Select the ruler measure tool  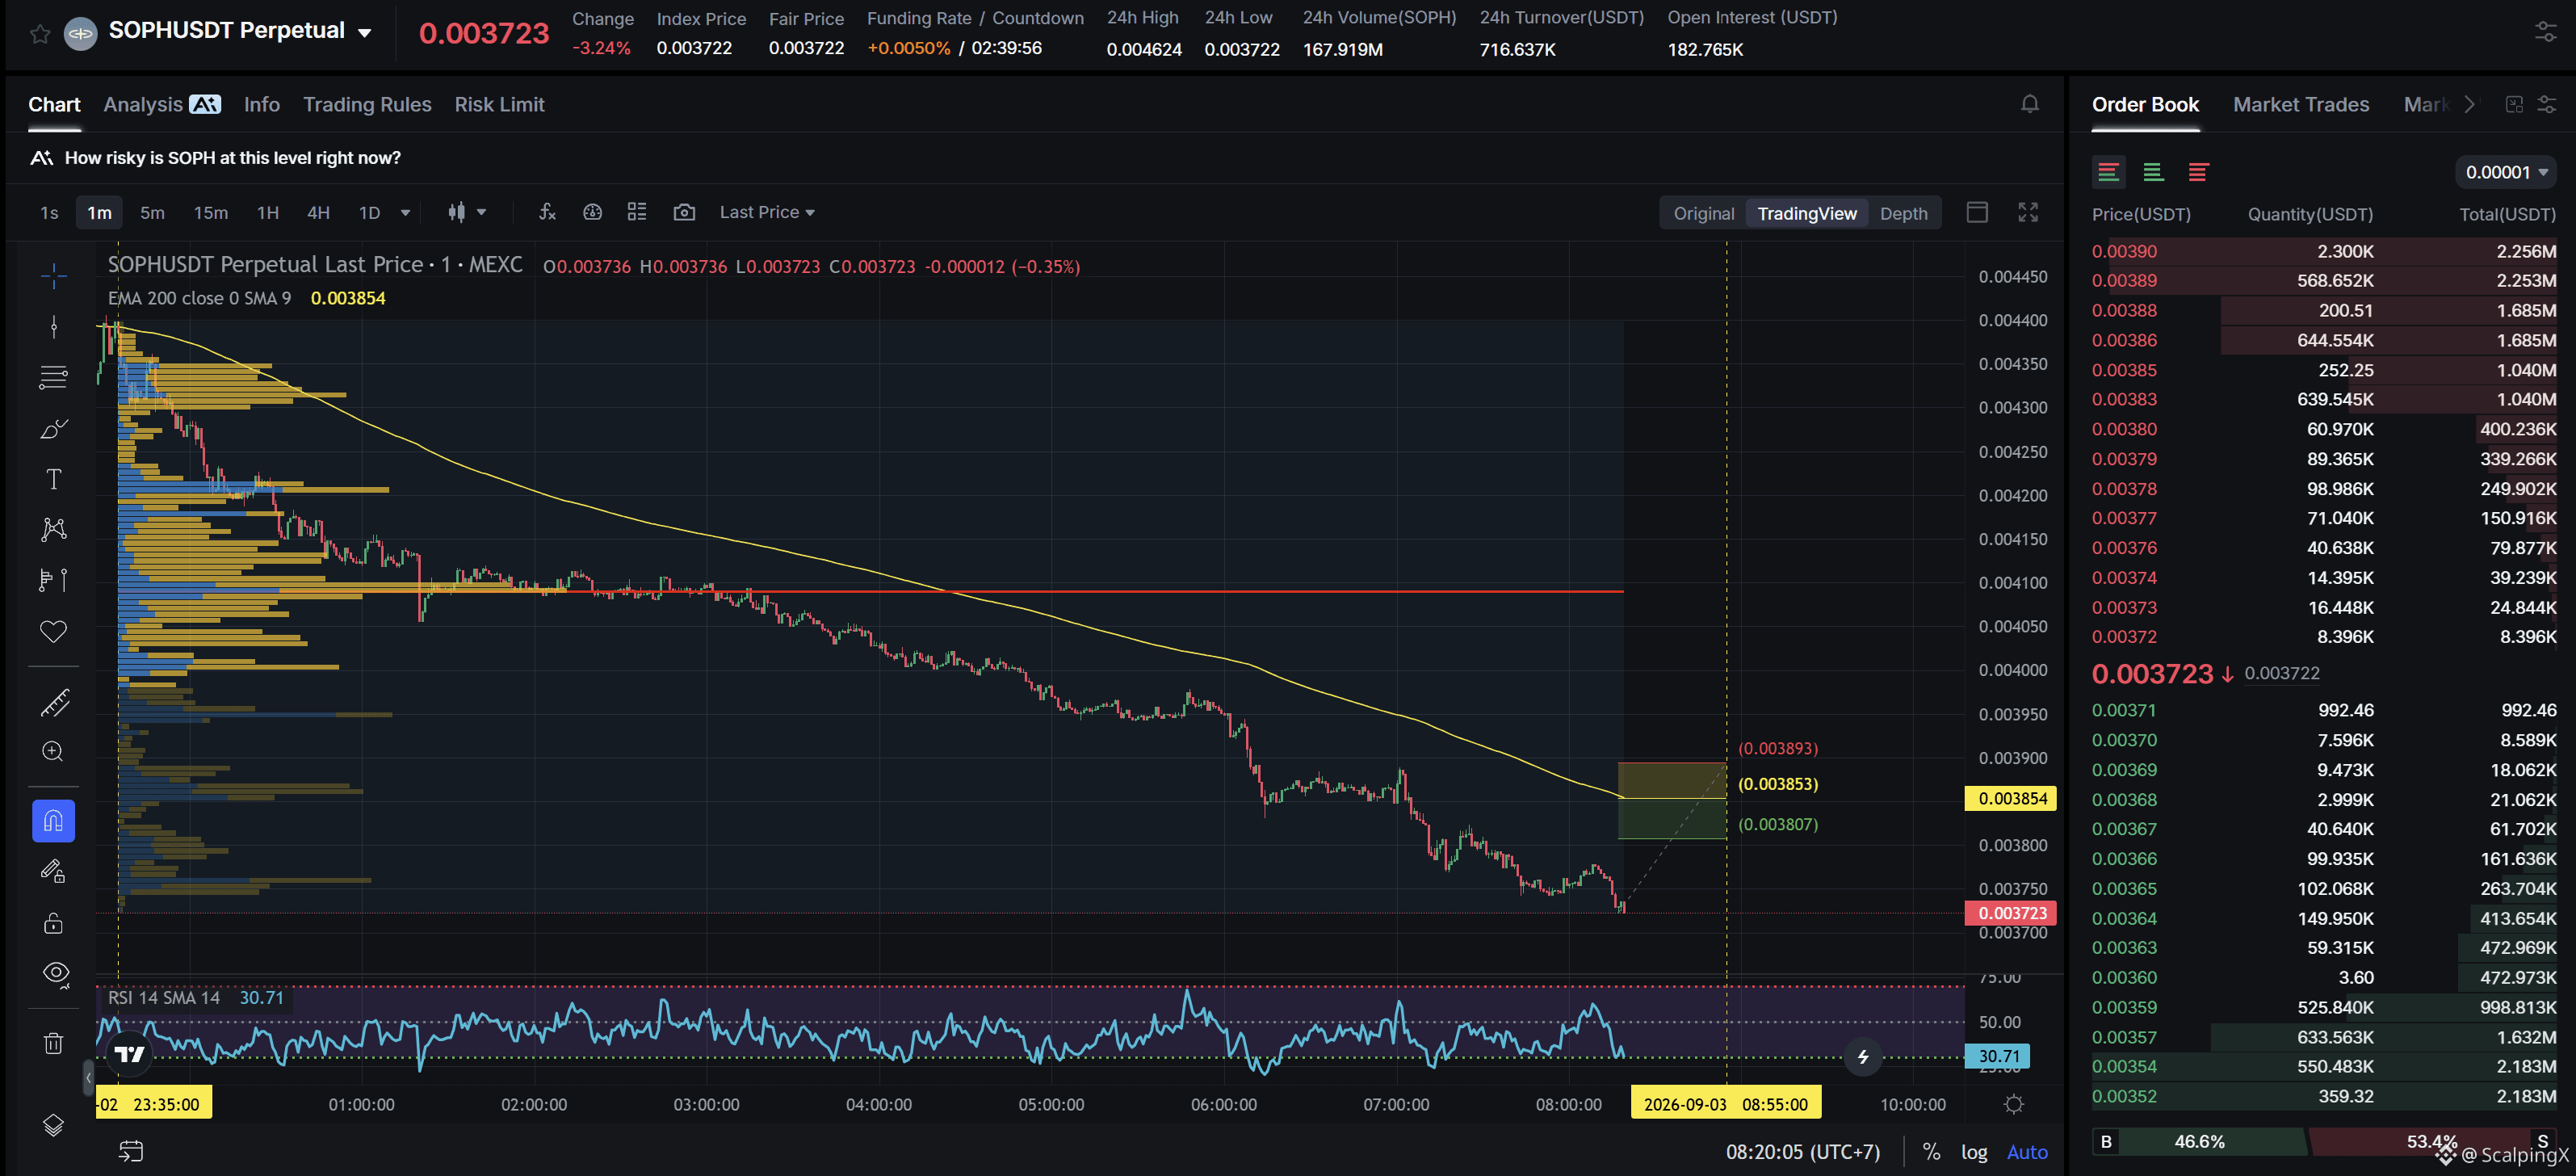point(53,703)
